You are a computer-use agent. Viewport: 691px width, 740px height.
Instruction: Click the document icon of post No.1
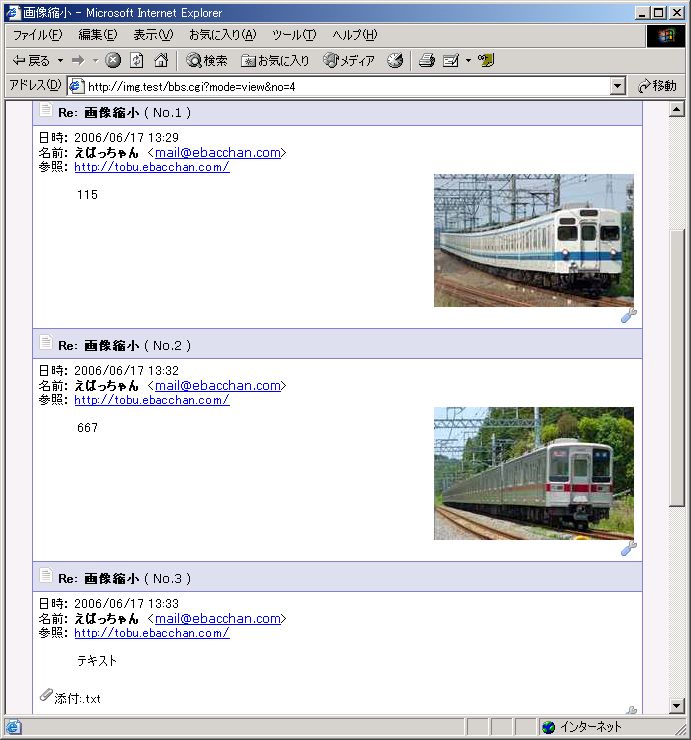(x=46, y=110)
